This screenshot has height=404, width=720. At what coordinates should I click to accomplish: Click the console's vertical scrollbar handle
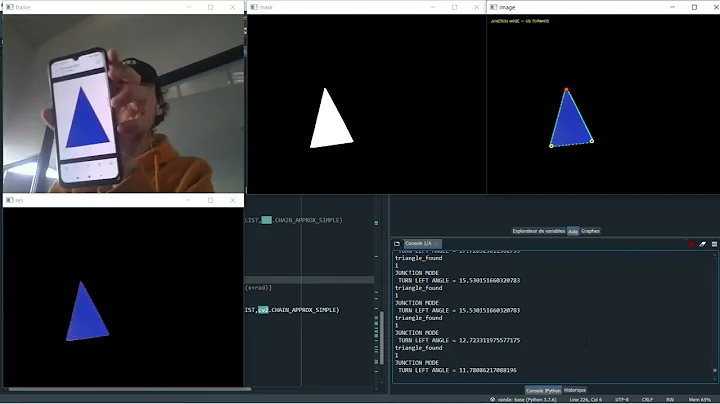tap(714, 370)
